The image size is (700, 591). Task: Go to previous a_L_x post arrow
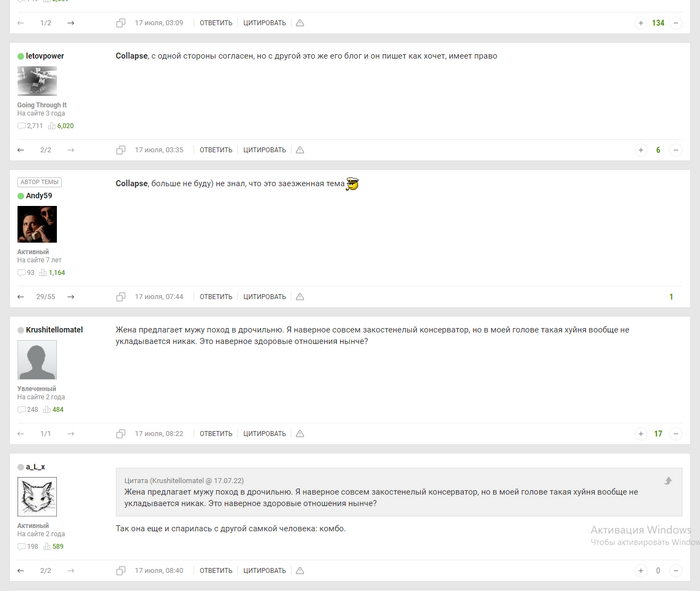point(21,570)
